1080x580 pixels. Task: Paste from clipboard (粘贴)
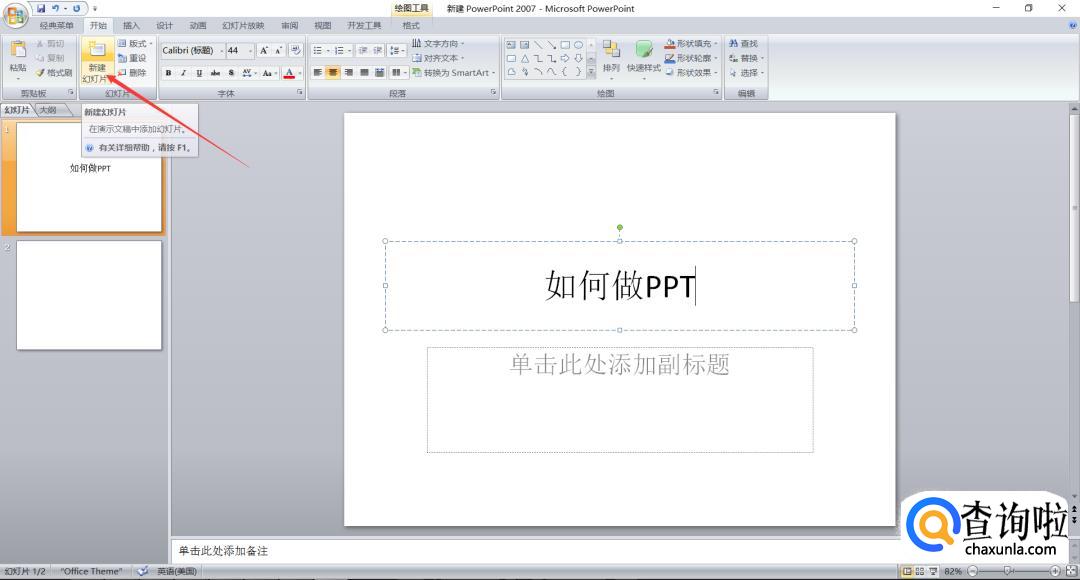pos(18,59)
